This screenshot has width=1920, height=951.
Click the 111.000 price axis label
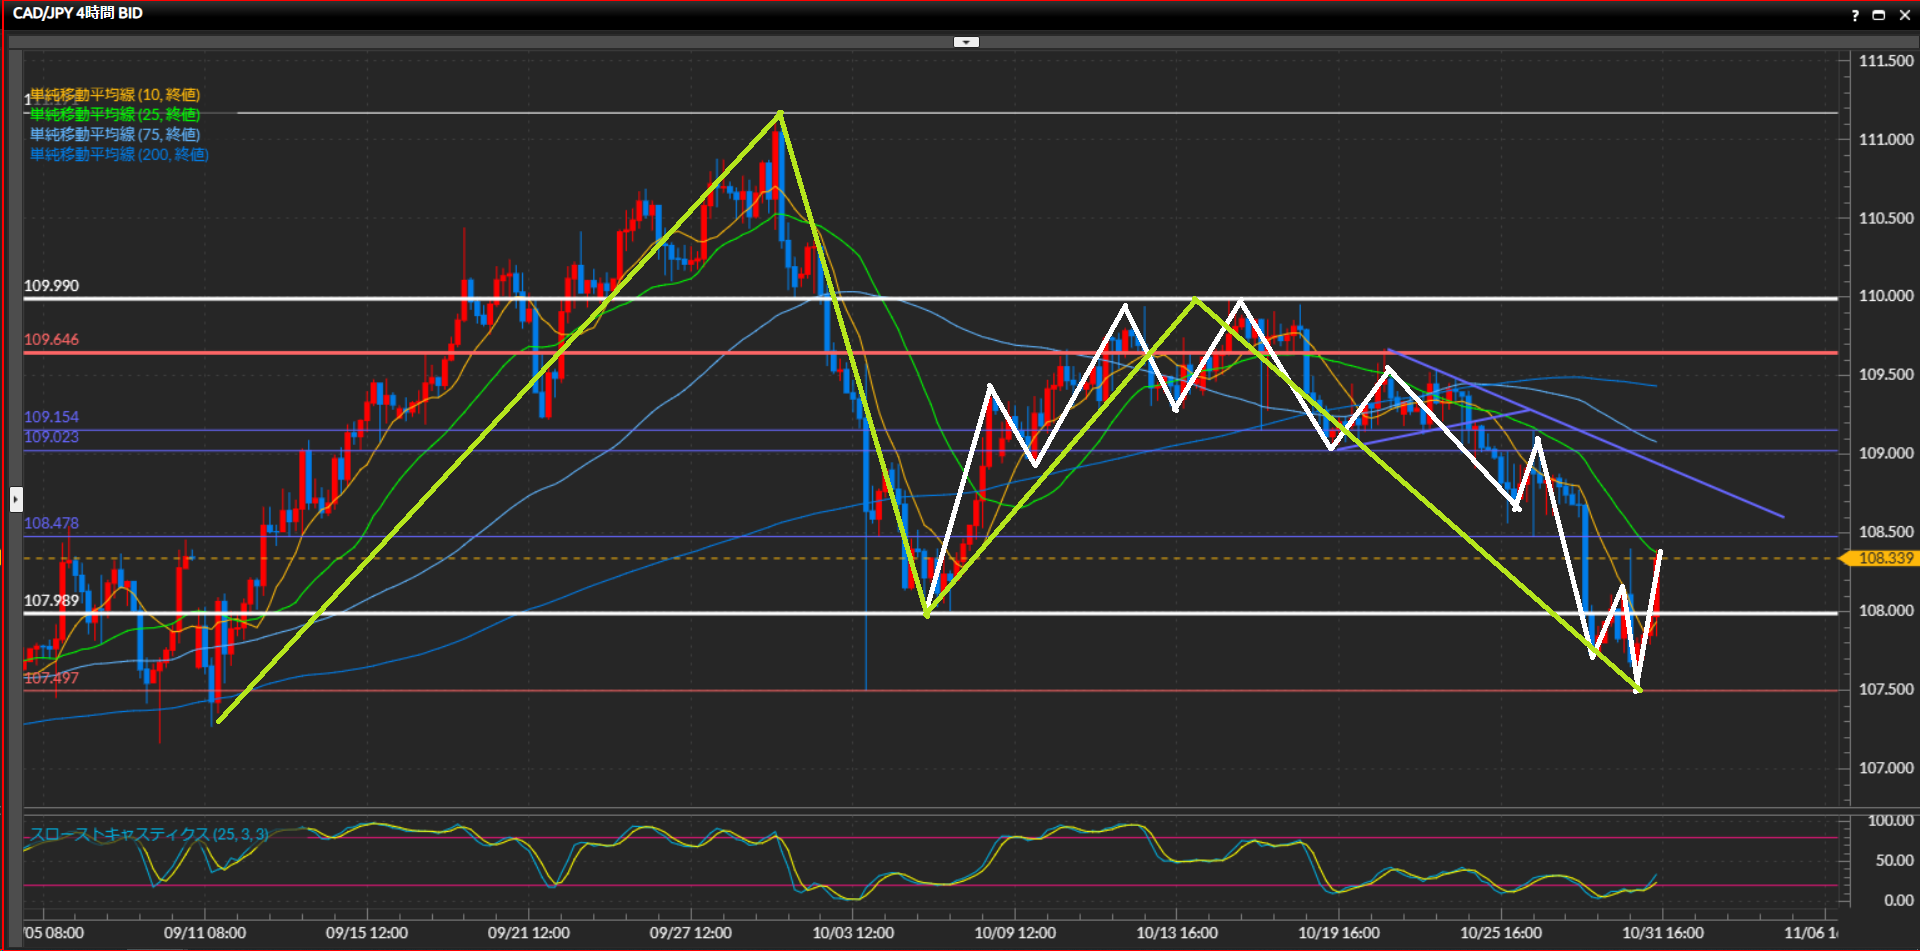tap(1885, 140)
